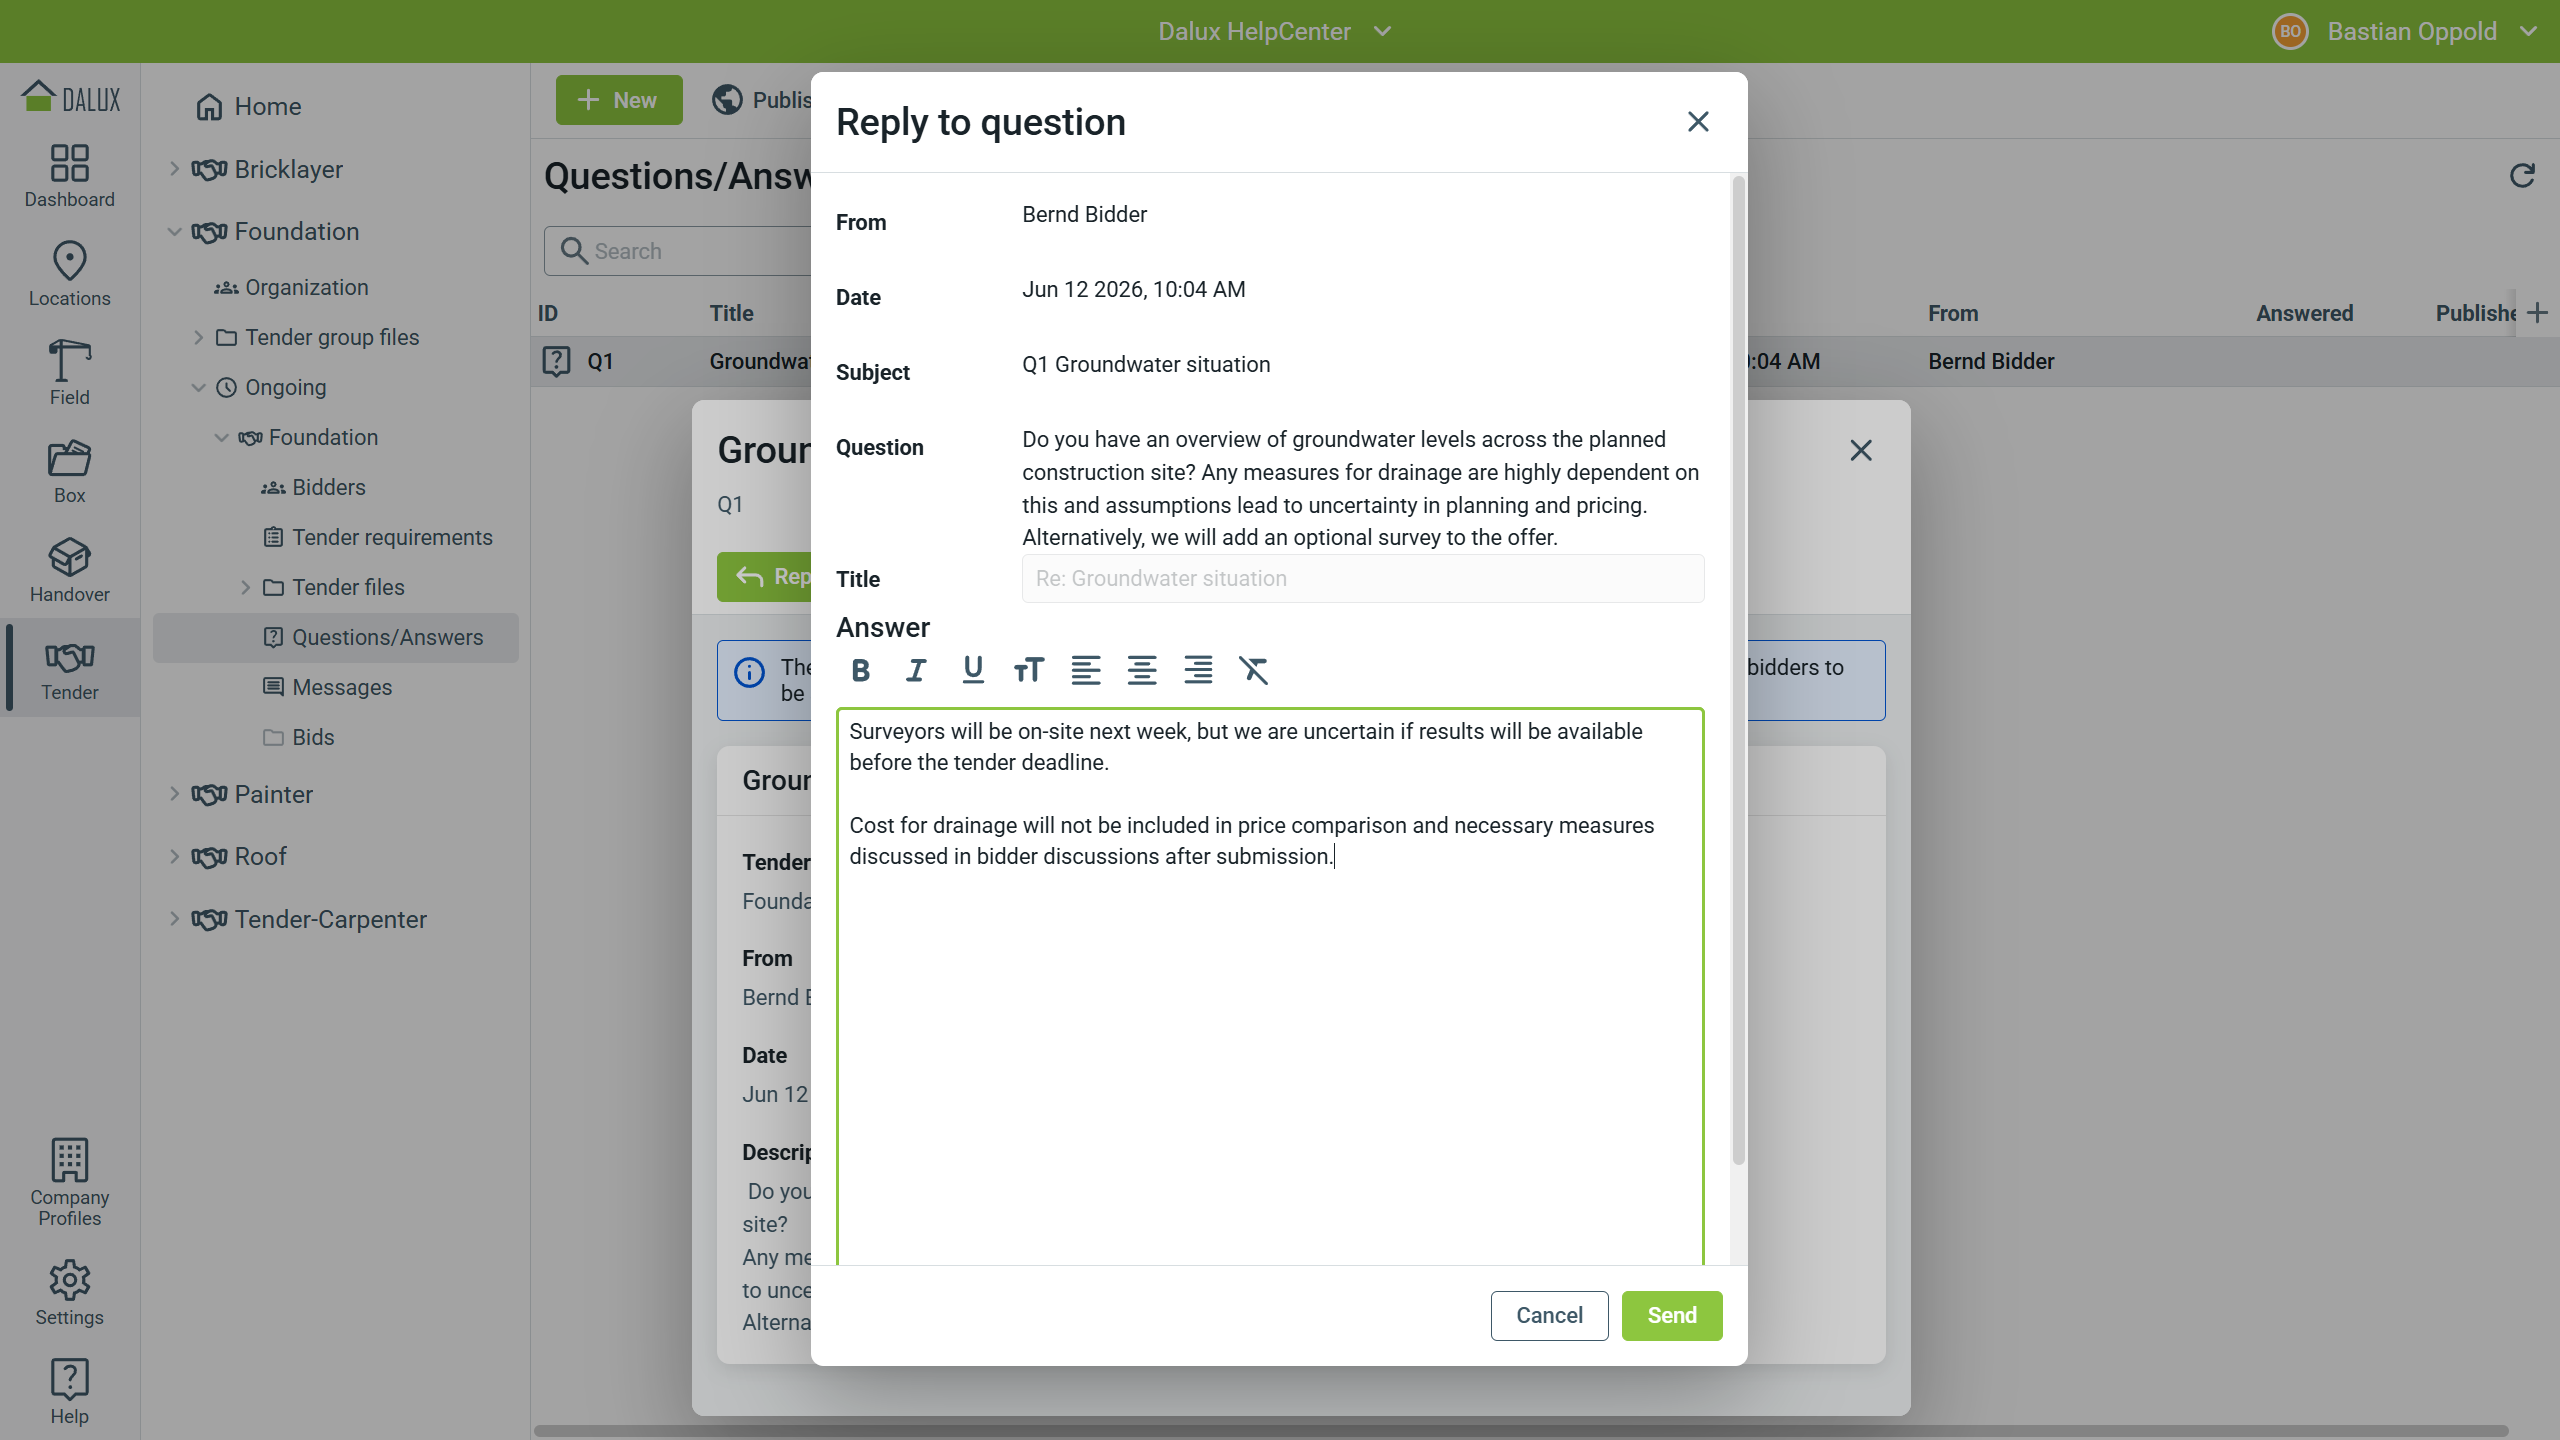
Task: Close the Reply to question dialog
Action: point(1698,122)
